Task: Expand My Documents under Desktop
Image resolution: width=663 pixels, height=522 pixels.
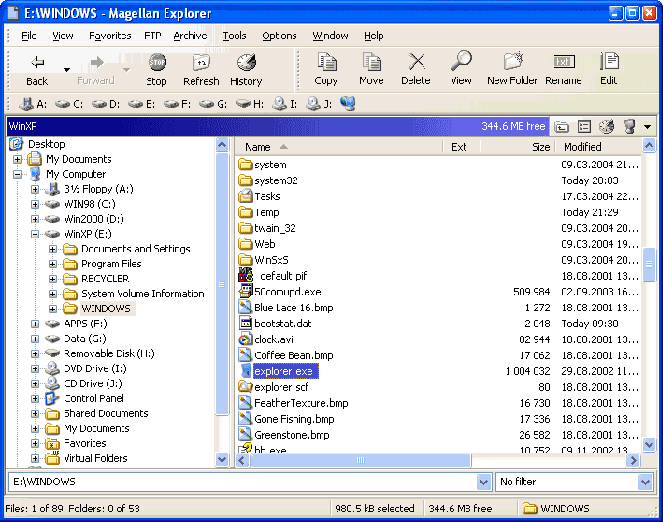Action: point(17,160)
